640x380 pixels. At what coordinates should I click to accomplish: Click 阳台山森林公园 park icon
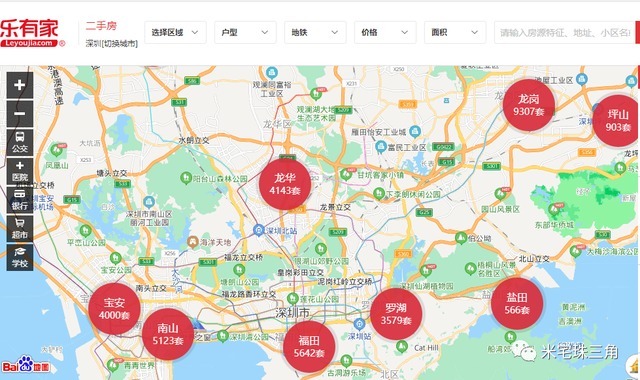coord(186,178)
